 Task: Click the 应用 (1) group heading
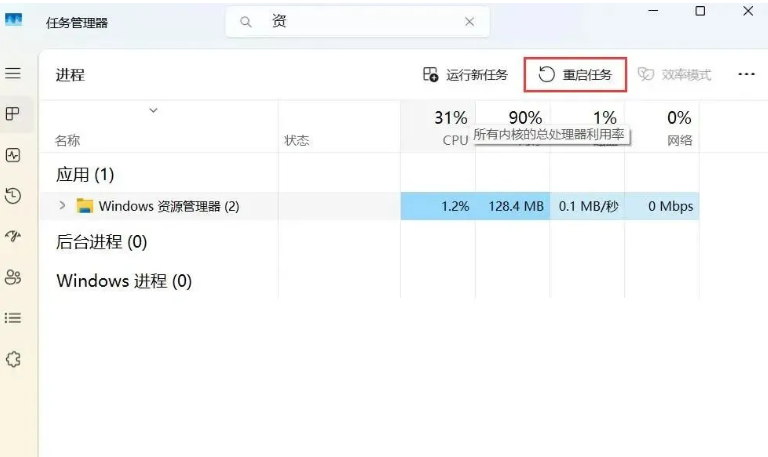[x=85, y=174]
